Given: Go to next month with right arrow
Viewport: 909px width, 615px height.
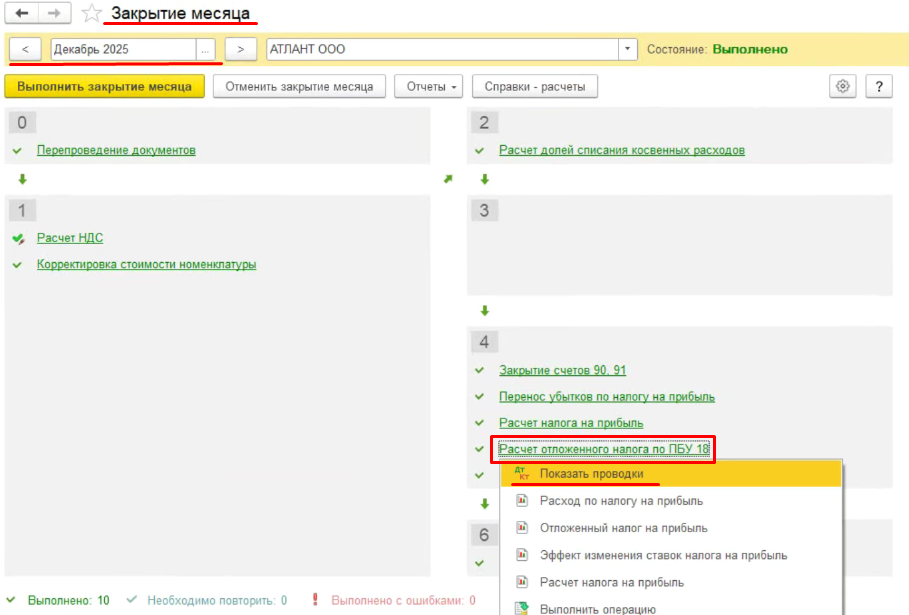Looking at the screenshot, I should pos(240,49).
